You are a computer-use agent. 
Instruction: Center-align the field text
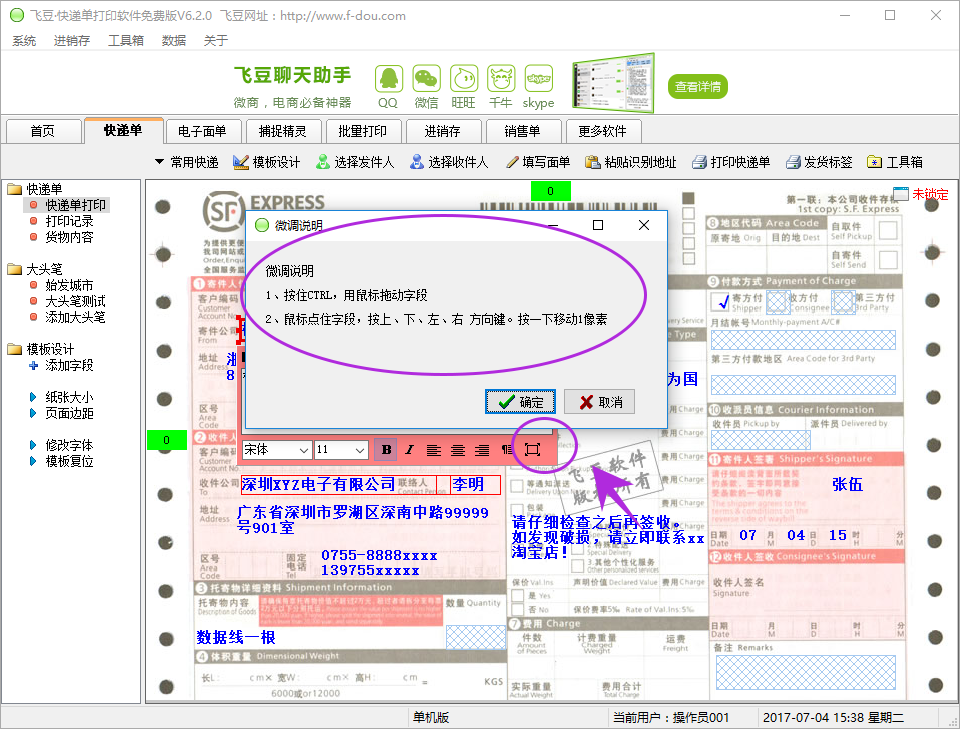(458, 450)
